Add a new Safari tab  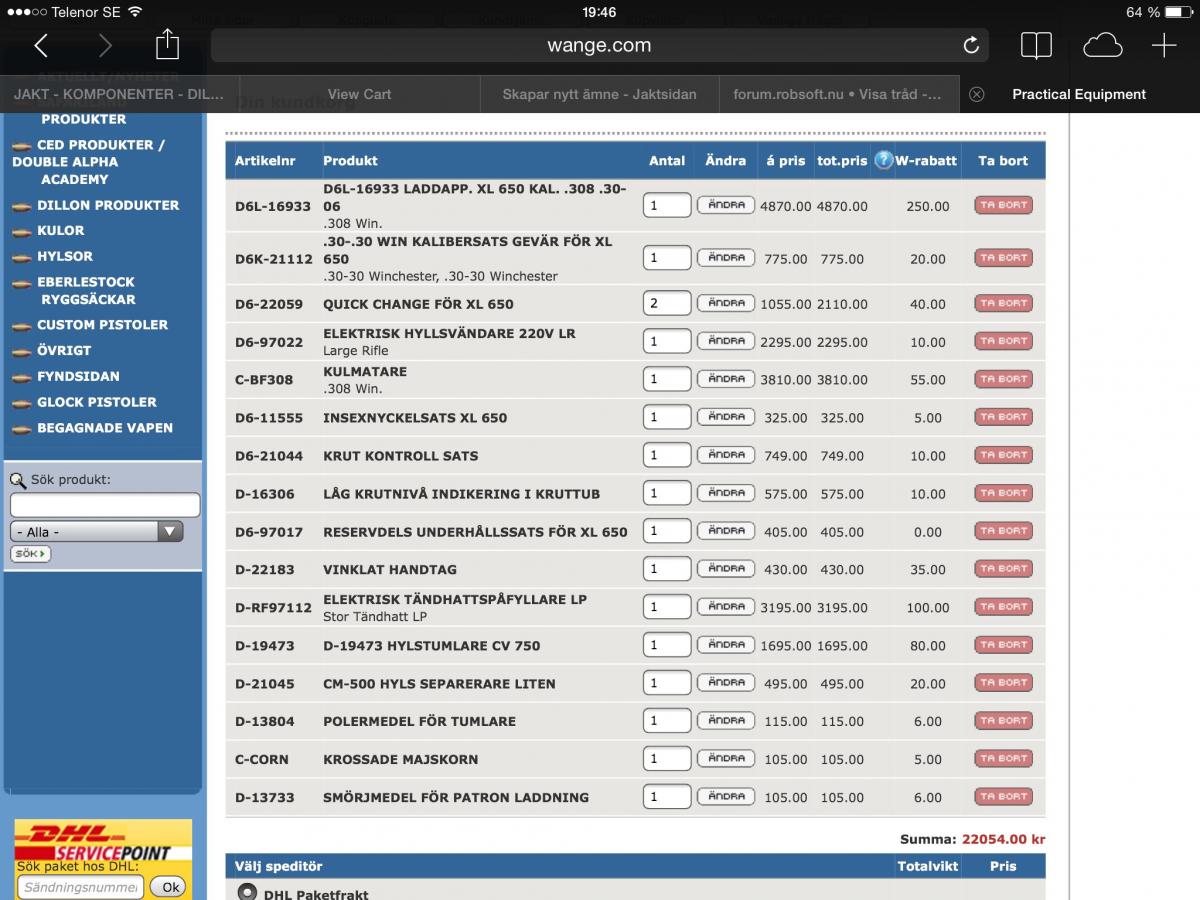coord(1164,45)
